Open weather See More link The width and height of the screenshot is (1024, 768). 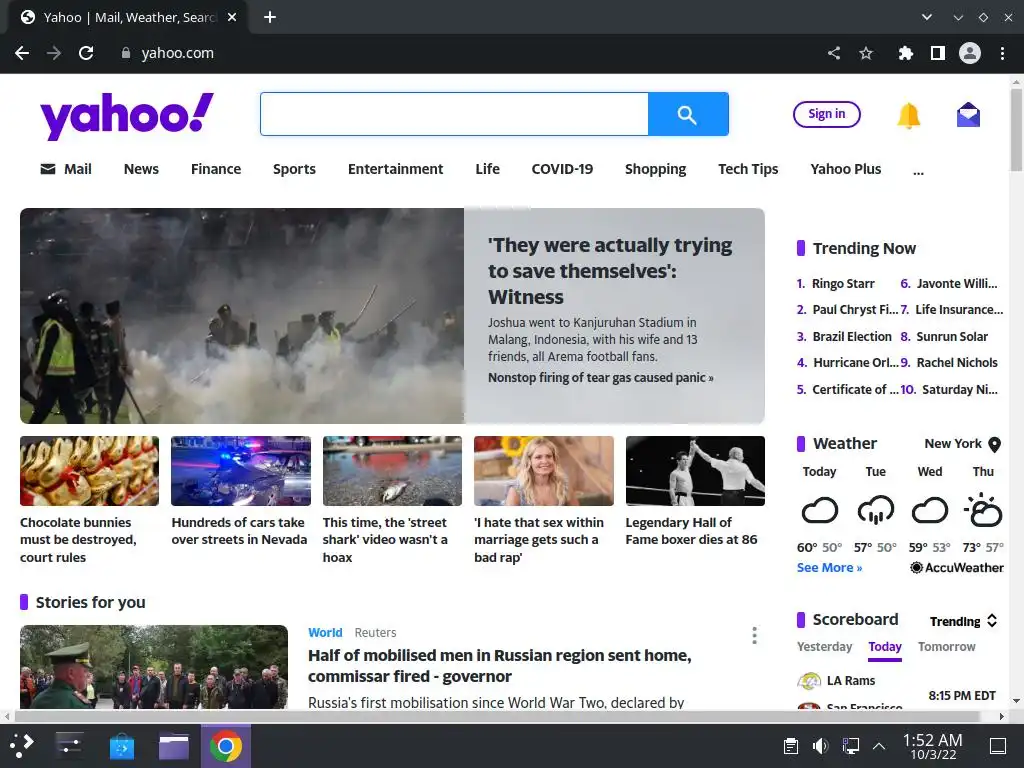point(829,568)
